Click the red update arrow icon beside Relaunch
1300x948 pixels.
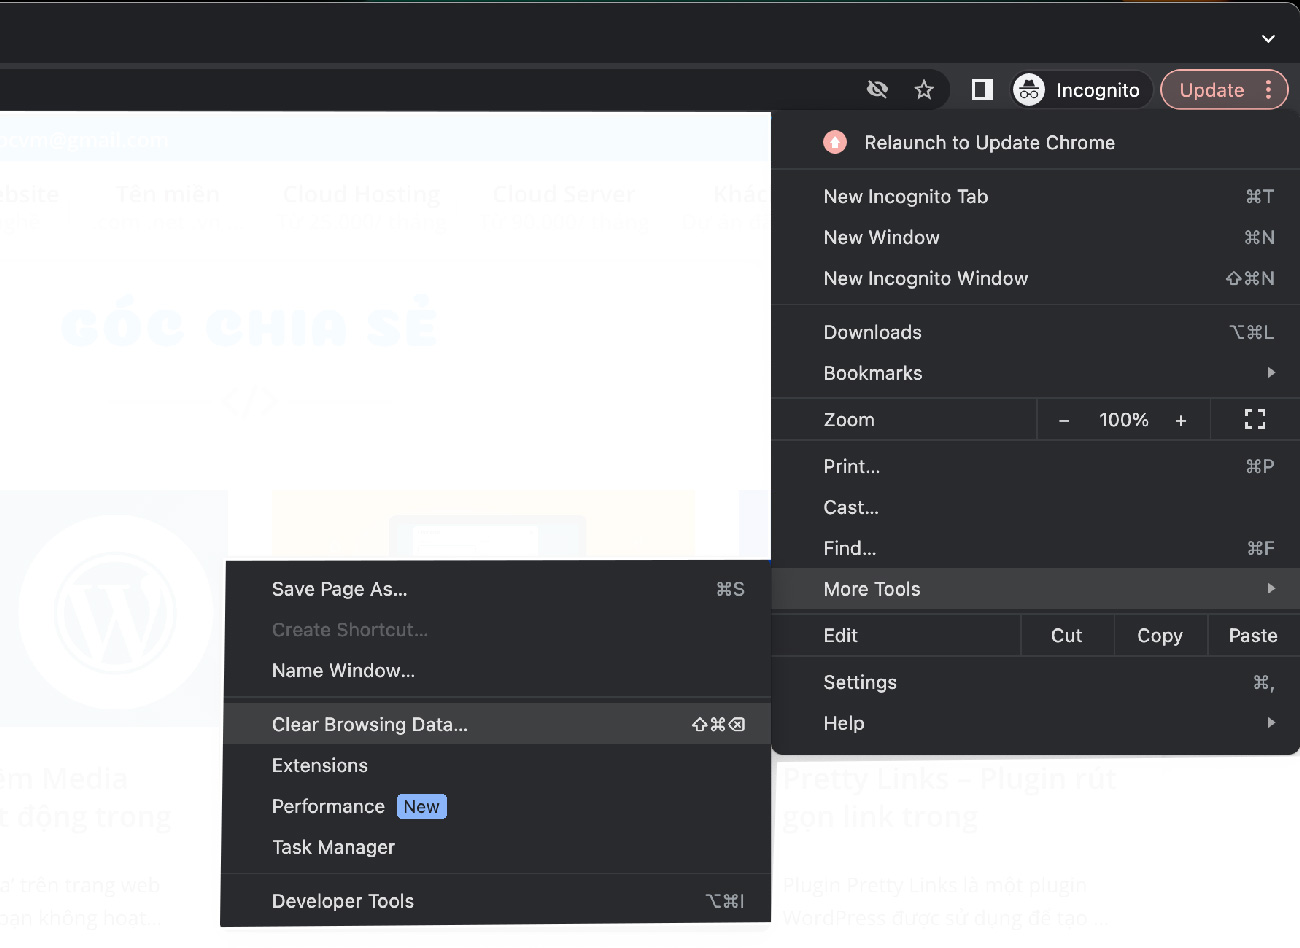click(835, 142)
